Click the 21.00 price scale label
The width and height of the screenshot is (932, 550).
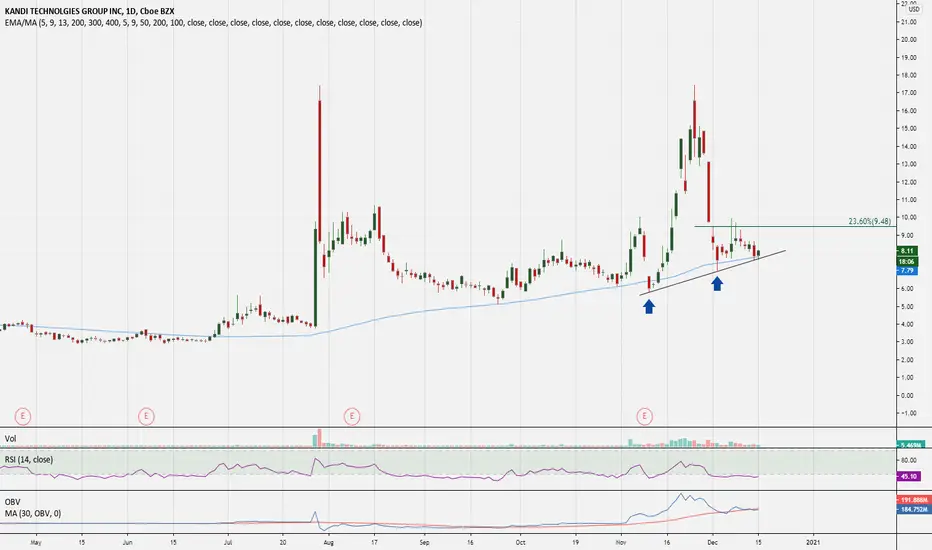coord(908,22)
